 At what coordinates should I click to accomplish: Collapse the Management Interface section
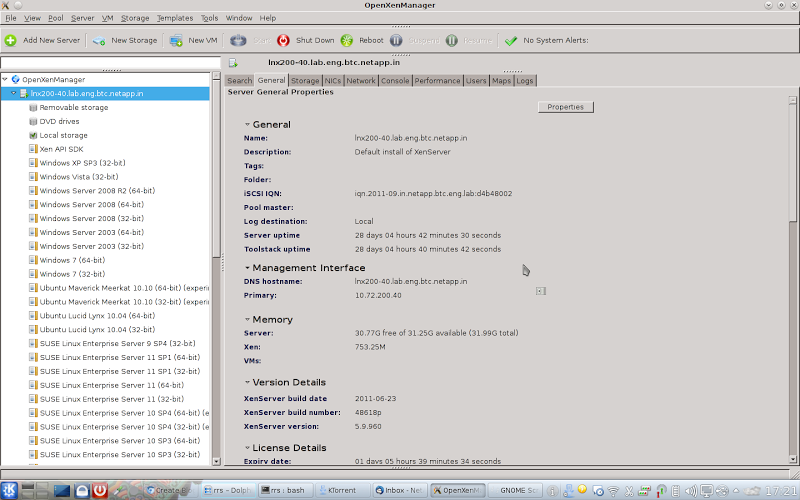247,268
